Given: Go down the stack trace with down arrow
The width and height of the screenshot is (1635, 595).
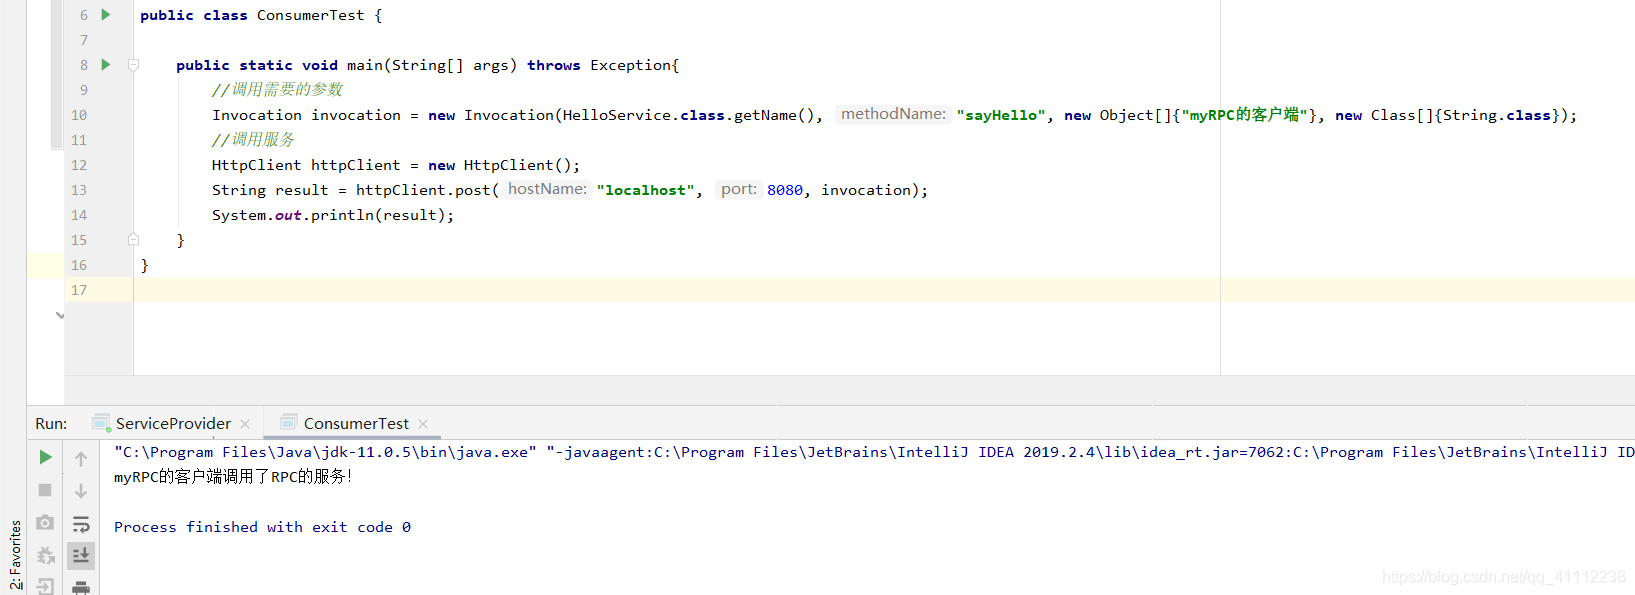Looking at the screenshot, I should click(x=81, y=491).
